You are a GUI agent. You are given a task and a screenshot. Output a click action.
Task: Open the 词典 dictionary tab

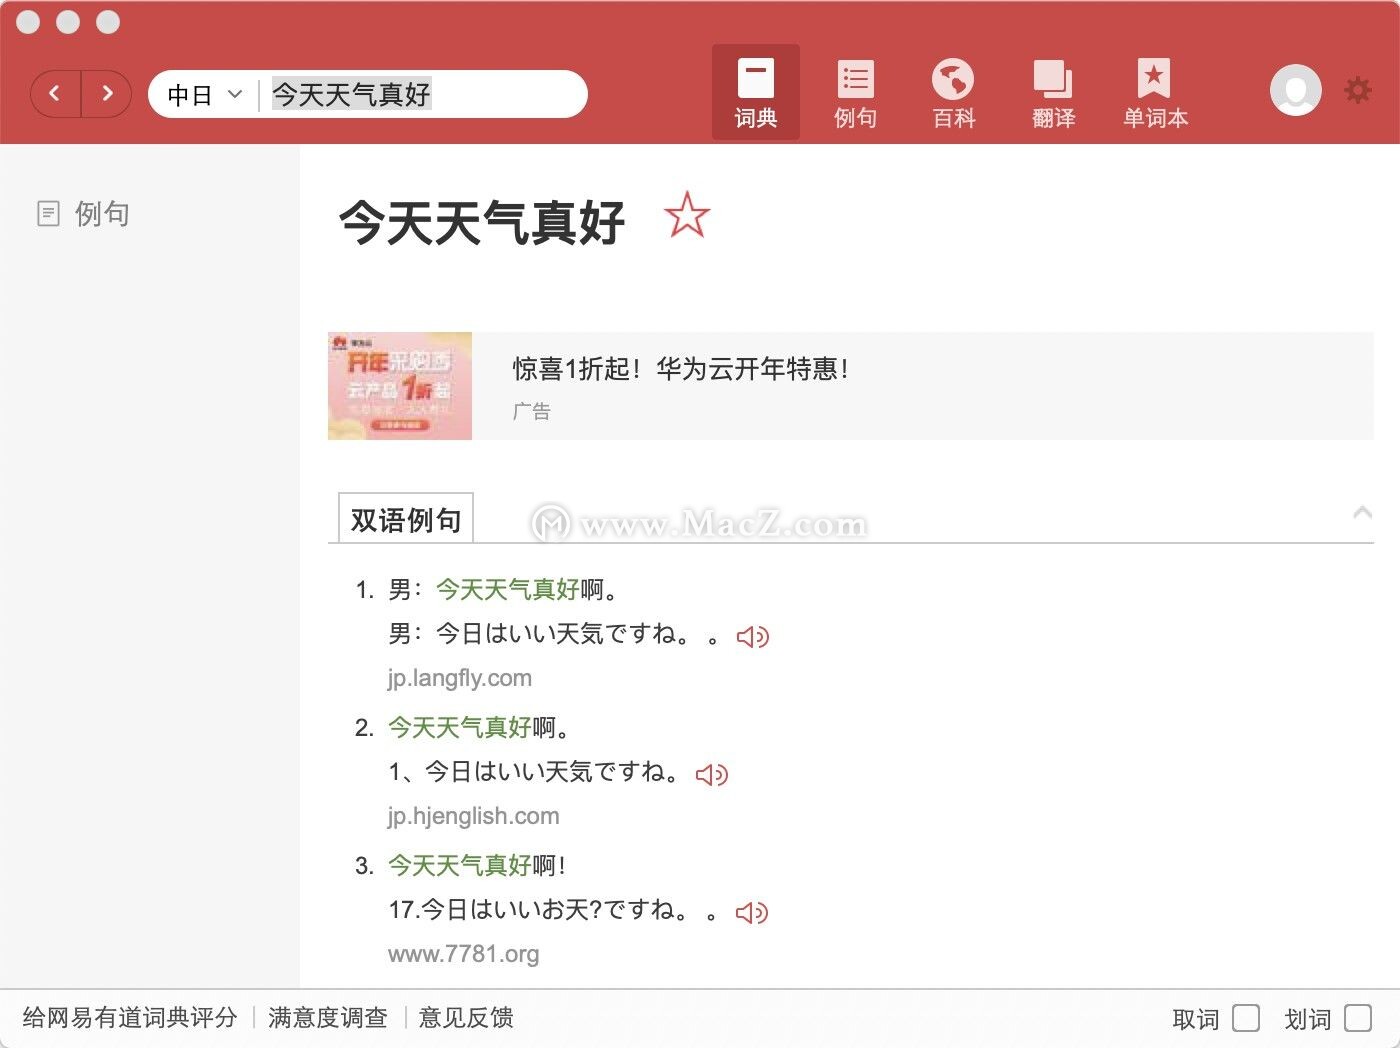[x=755, y=92]
